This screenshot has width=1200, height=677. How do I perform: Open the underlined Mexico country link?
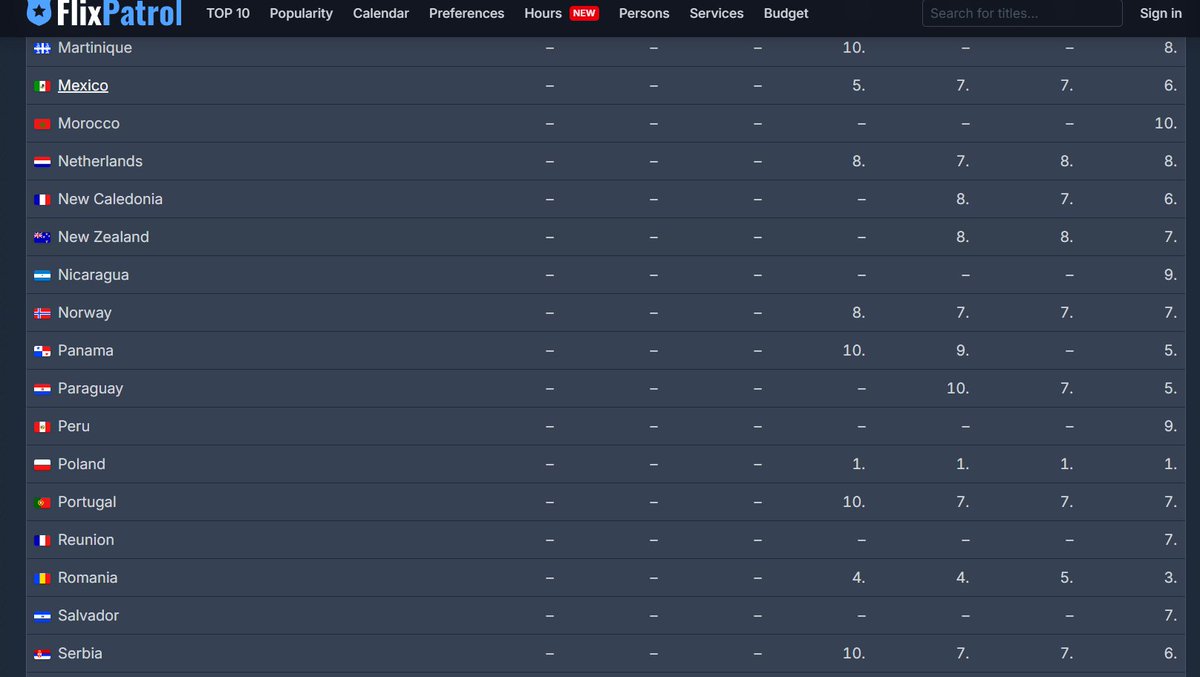click(83, 86)
